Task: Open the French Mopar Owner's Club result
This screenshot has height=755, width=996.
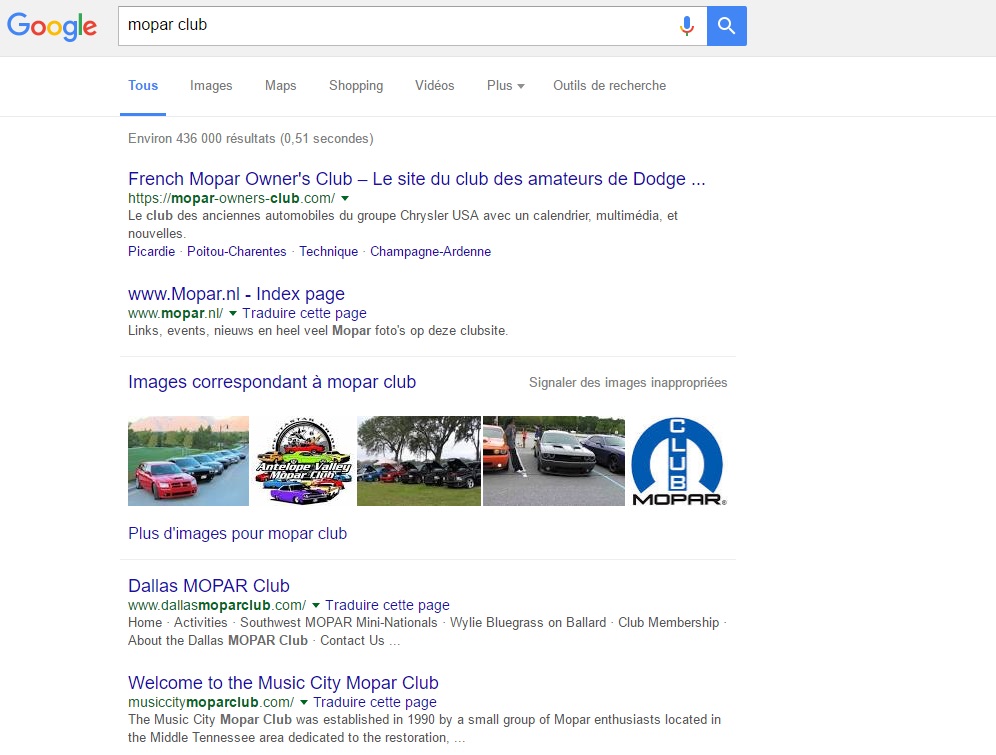Action: (x=416, y=180)
